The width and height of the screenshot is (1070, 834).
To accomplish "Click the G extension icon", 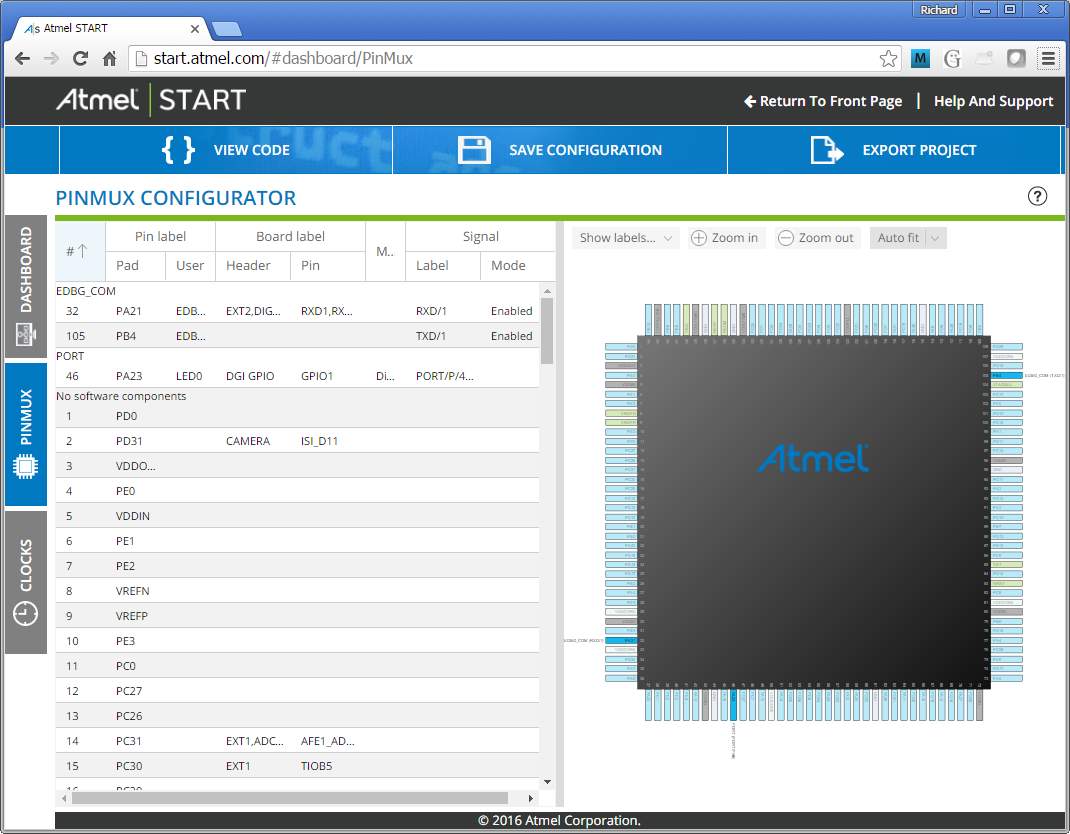I will click(952, 59).
